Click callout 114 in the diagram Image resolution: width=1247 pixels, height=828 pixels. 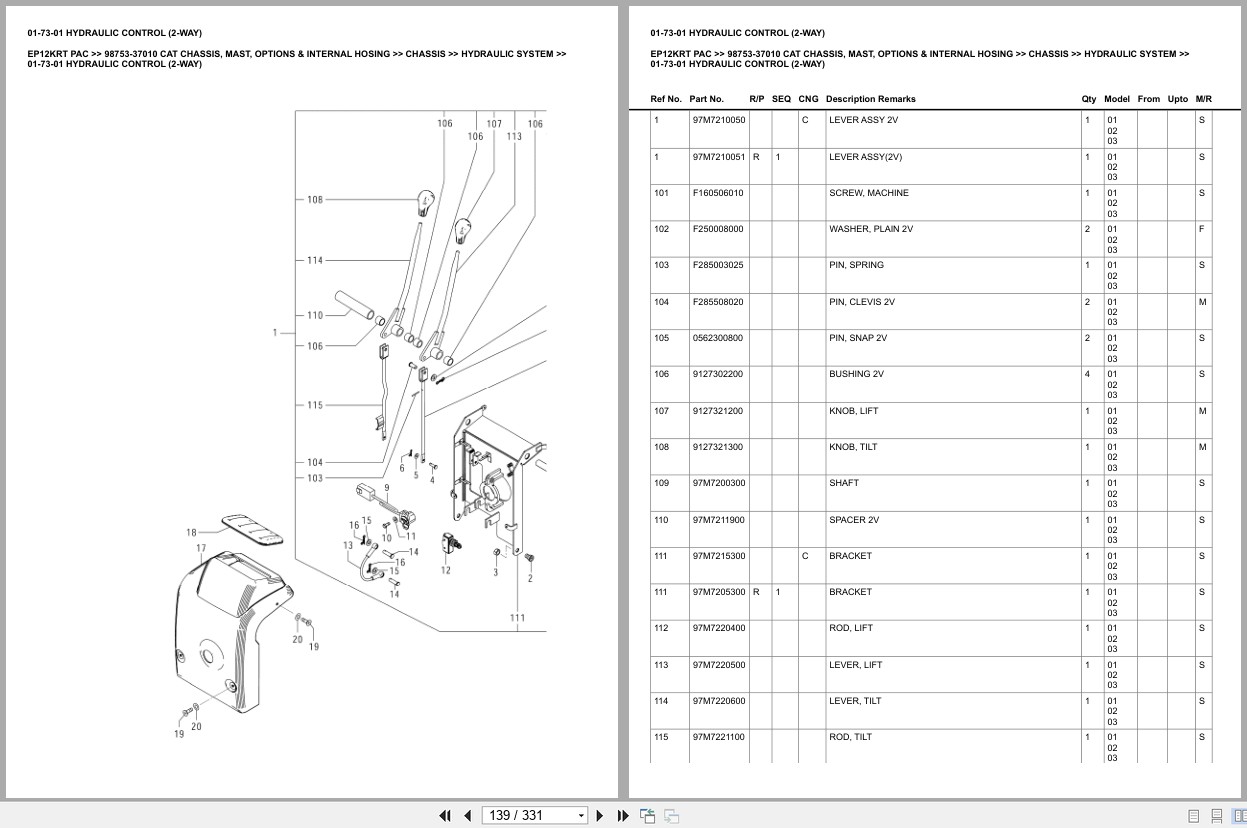click(315, 260)
